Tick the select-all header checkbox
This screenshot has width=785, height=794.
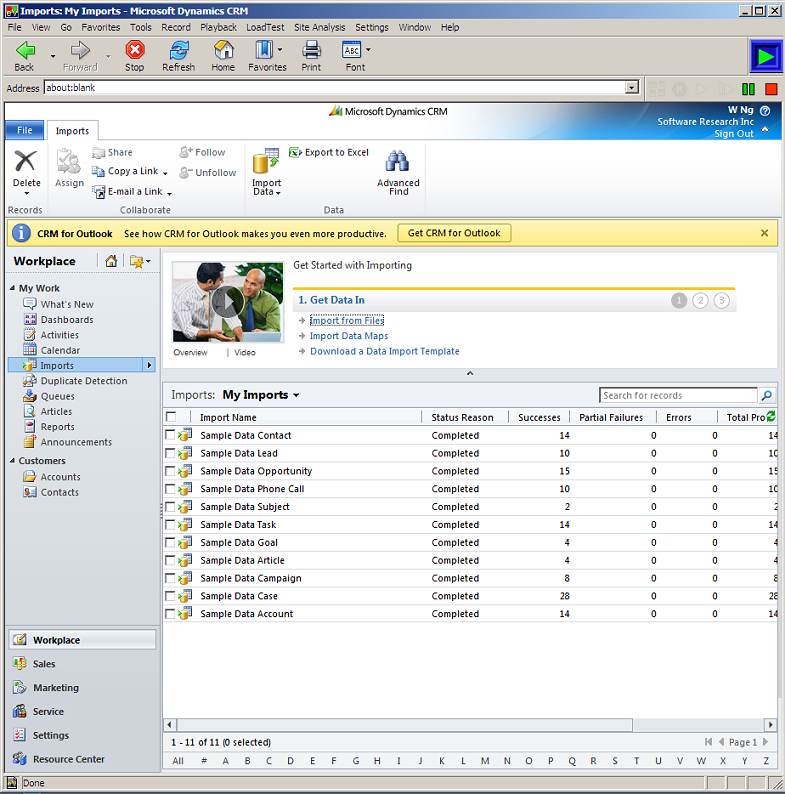171,417
